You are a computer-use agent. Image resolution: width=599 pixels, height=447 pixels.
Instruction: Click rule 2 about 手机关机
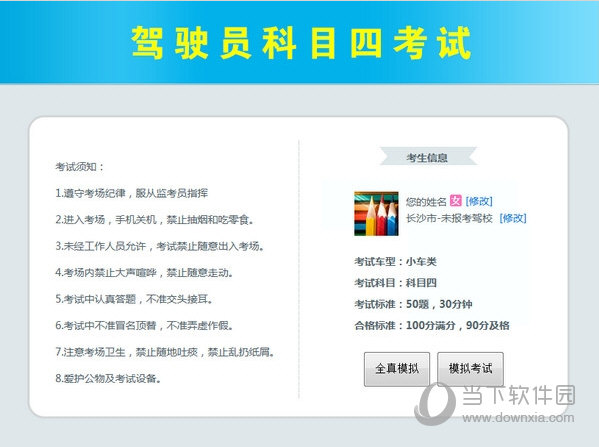click(x=155, y=219)
